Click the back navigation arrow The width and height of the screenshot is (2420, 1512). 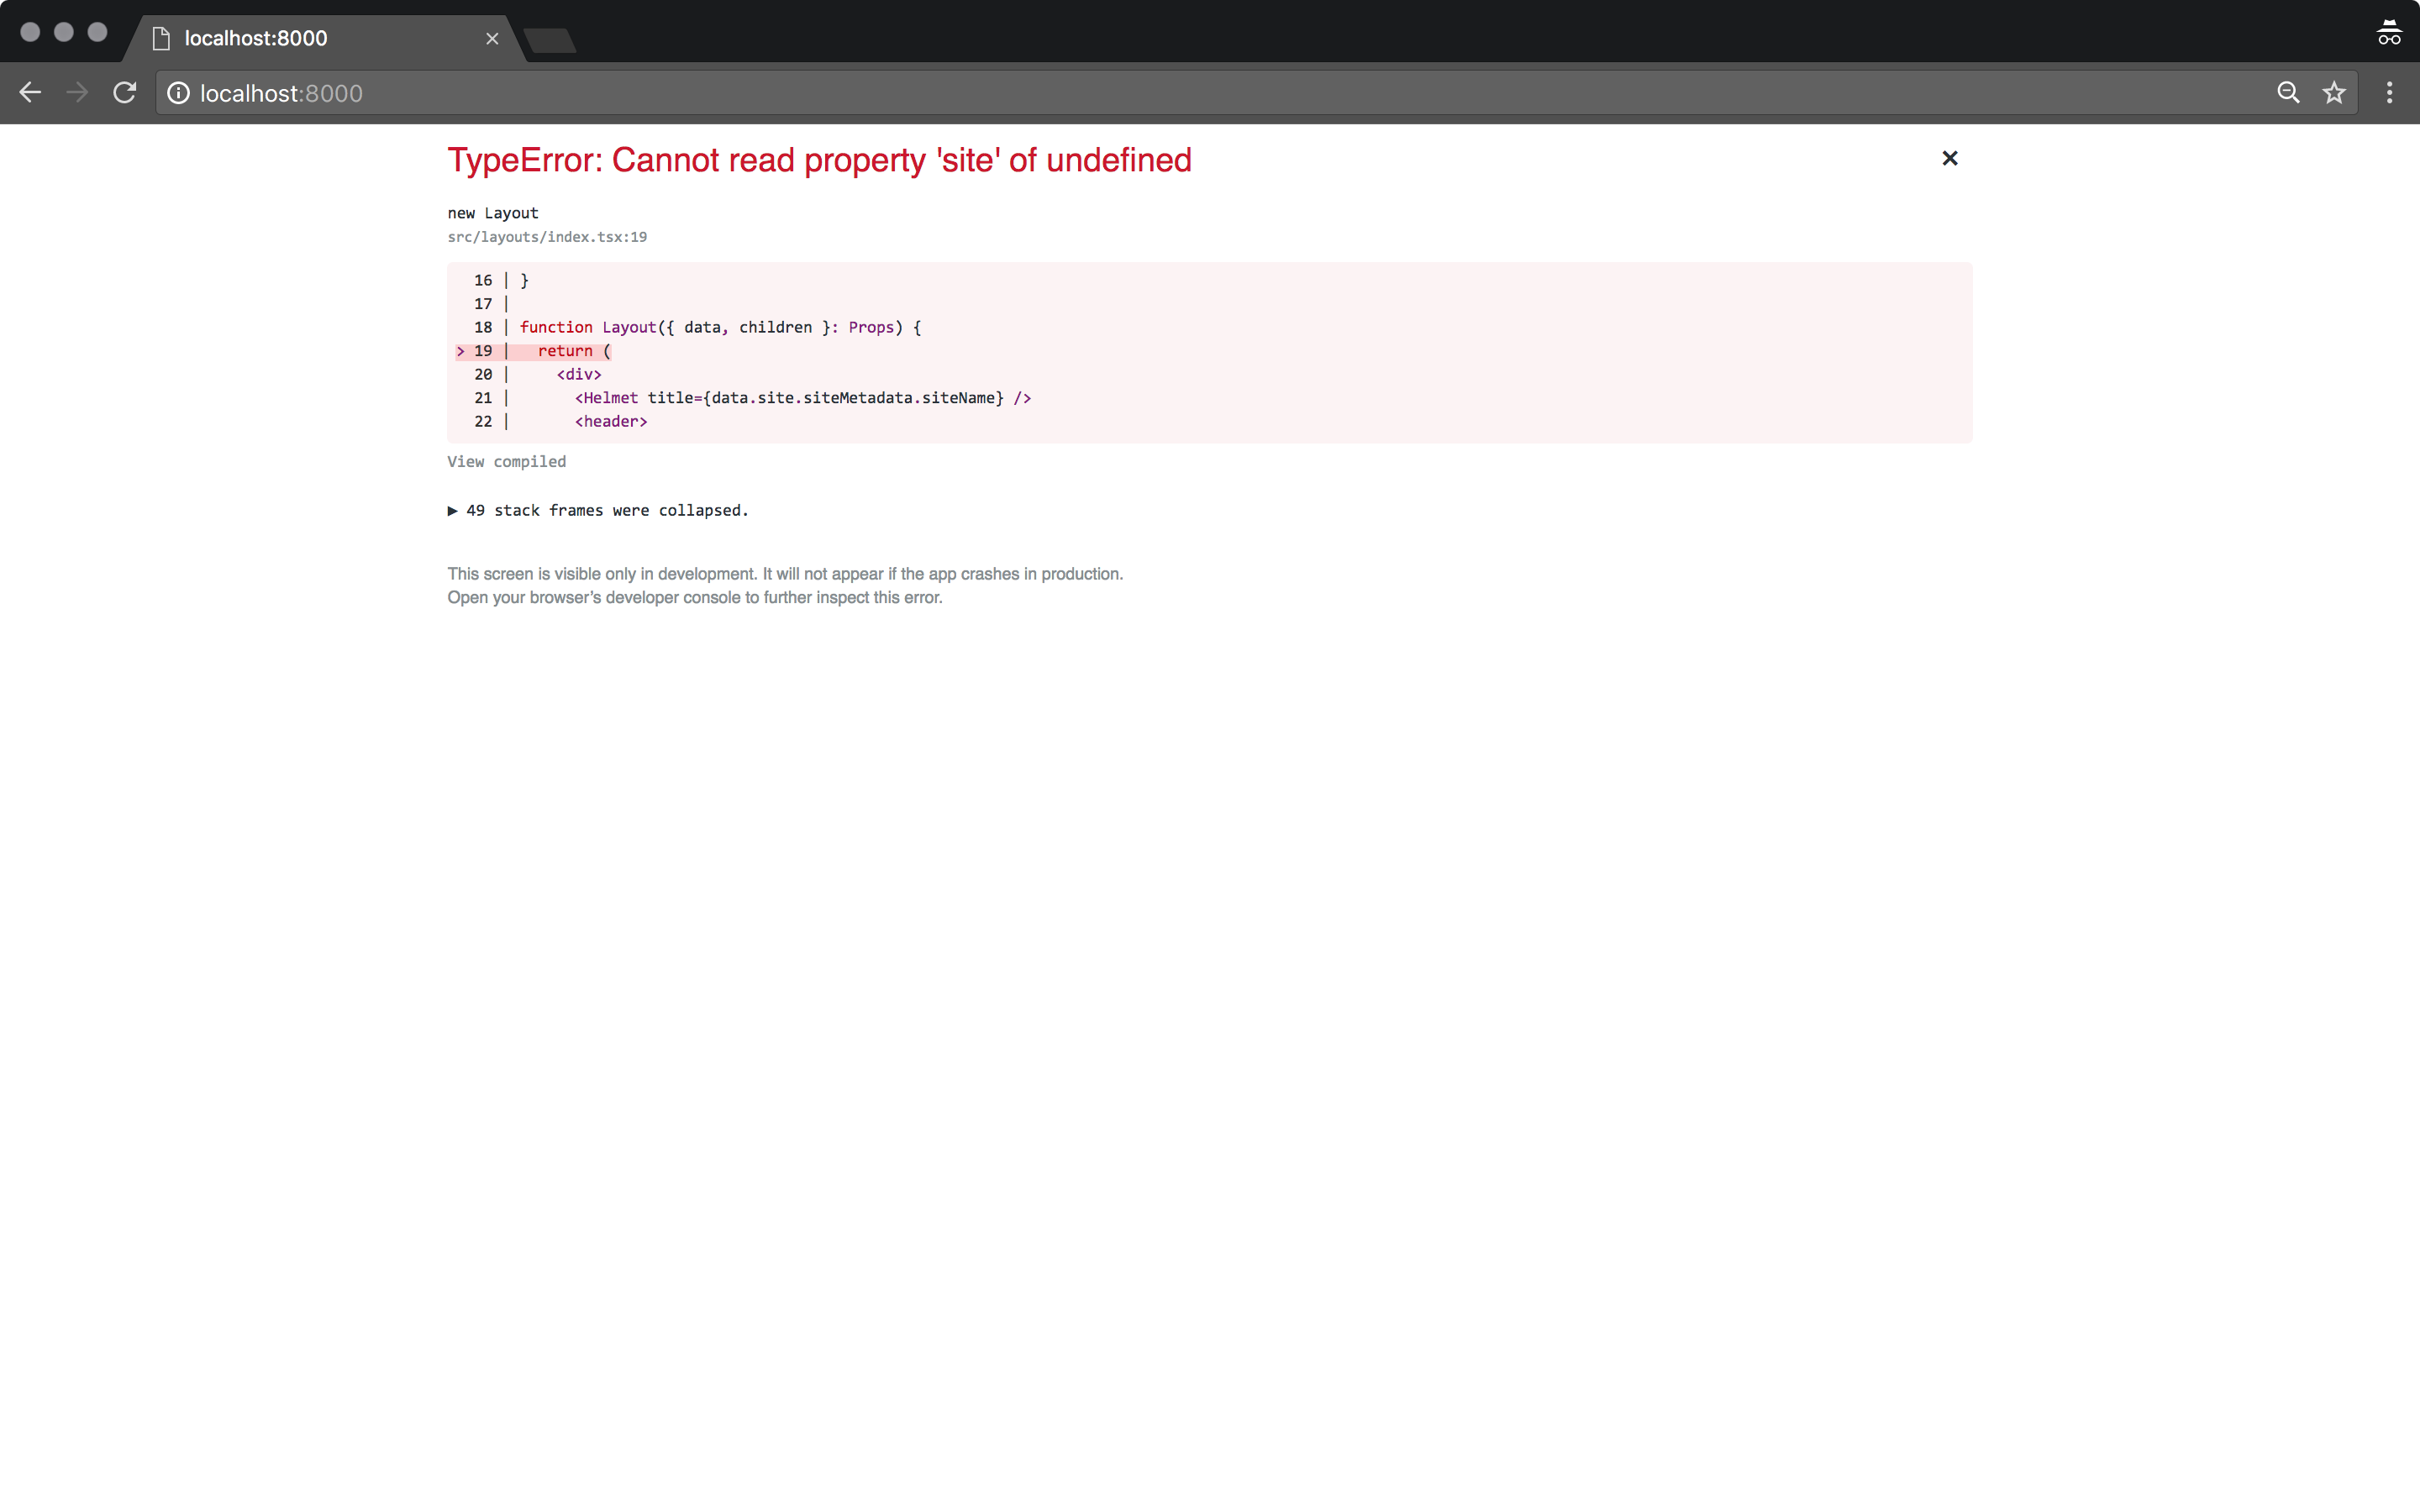30,92
